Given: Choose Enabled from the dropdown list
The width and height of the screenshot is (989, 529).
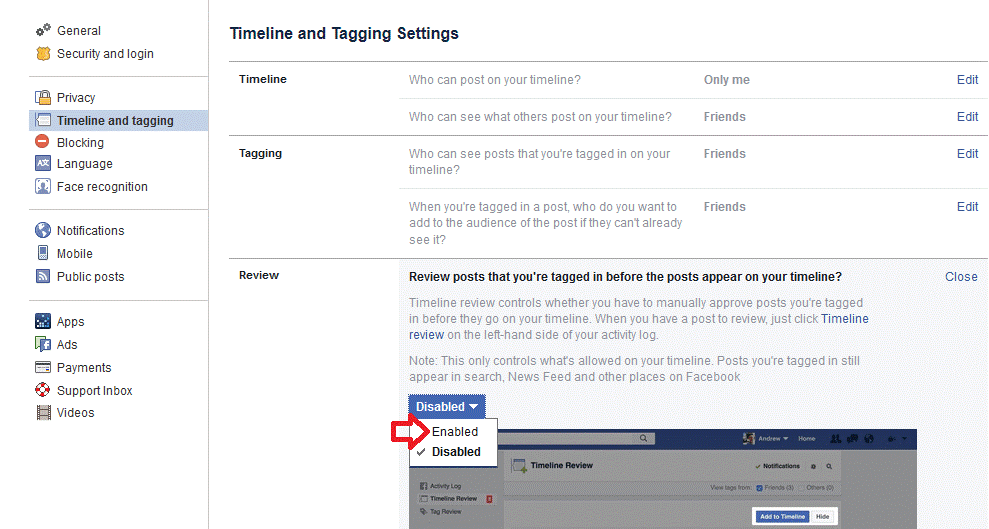Looking at the screenshot, I should [454, 431].
